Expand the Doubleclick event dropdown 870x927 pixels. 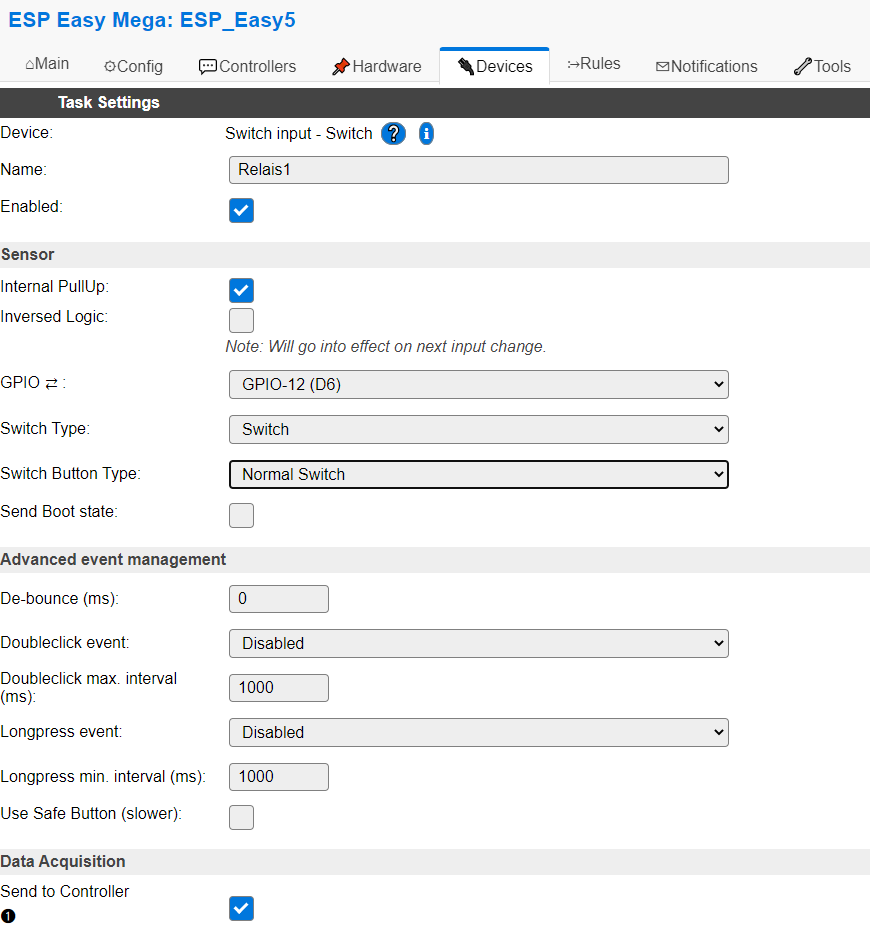click(479, 644)
